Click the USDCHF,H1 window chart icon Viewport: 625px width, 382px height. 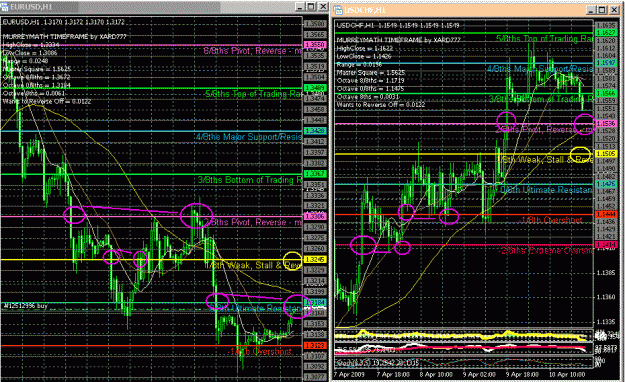pos(338,10)
